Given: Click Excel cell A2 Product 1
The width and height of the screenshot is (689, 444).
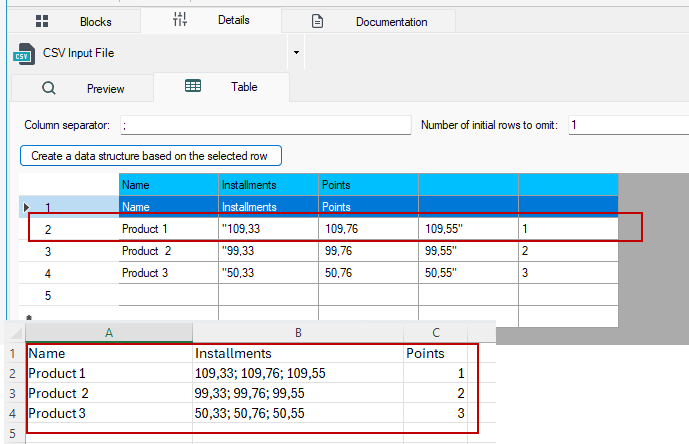Looking at the screenshot, I should coord(109,373).
